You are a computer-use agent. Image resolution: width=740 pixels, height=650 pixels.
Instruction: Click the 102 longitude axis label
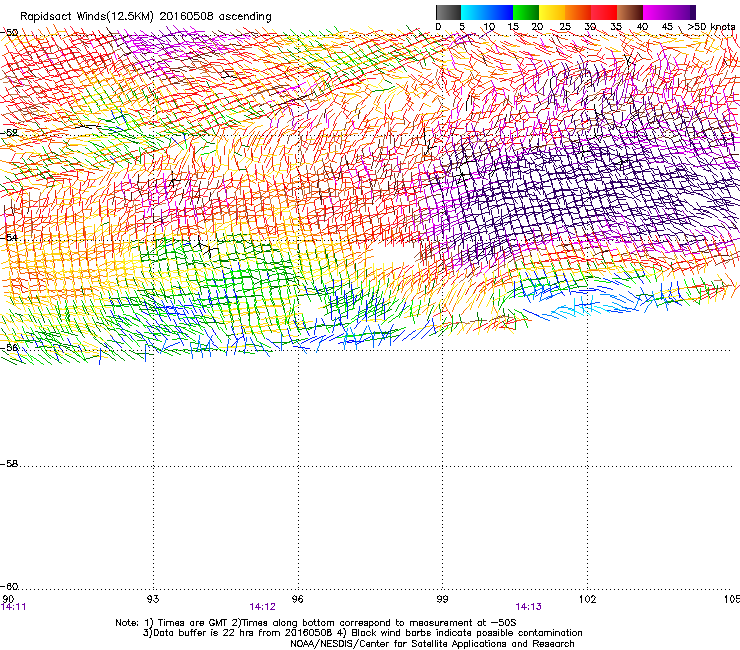point(587,599)
